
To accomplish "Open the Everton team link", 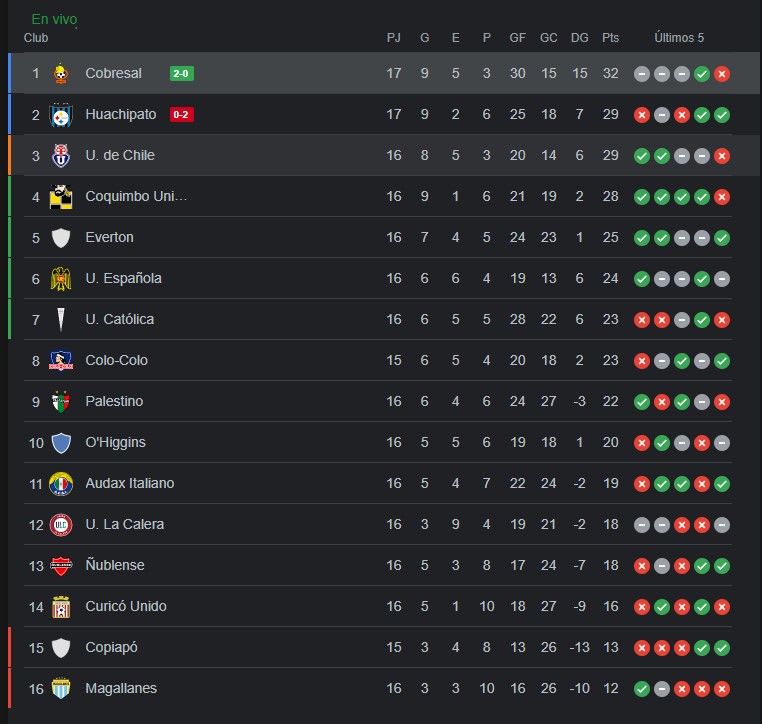I will click(109, 237).
